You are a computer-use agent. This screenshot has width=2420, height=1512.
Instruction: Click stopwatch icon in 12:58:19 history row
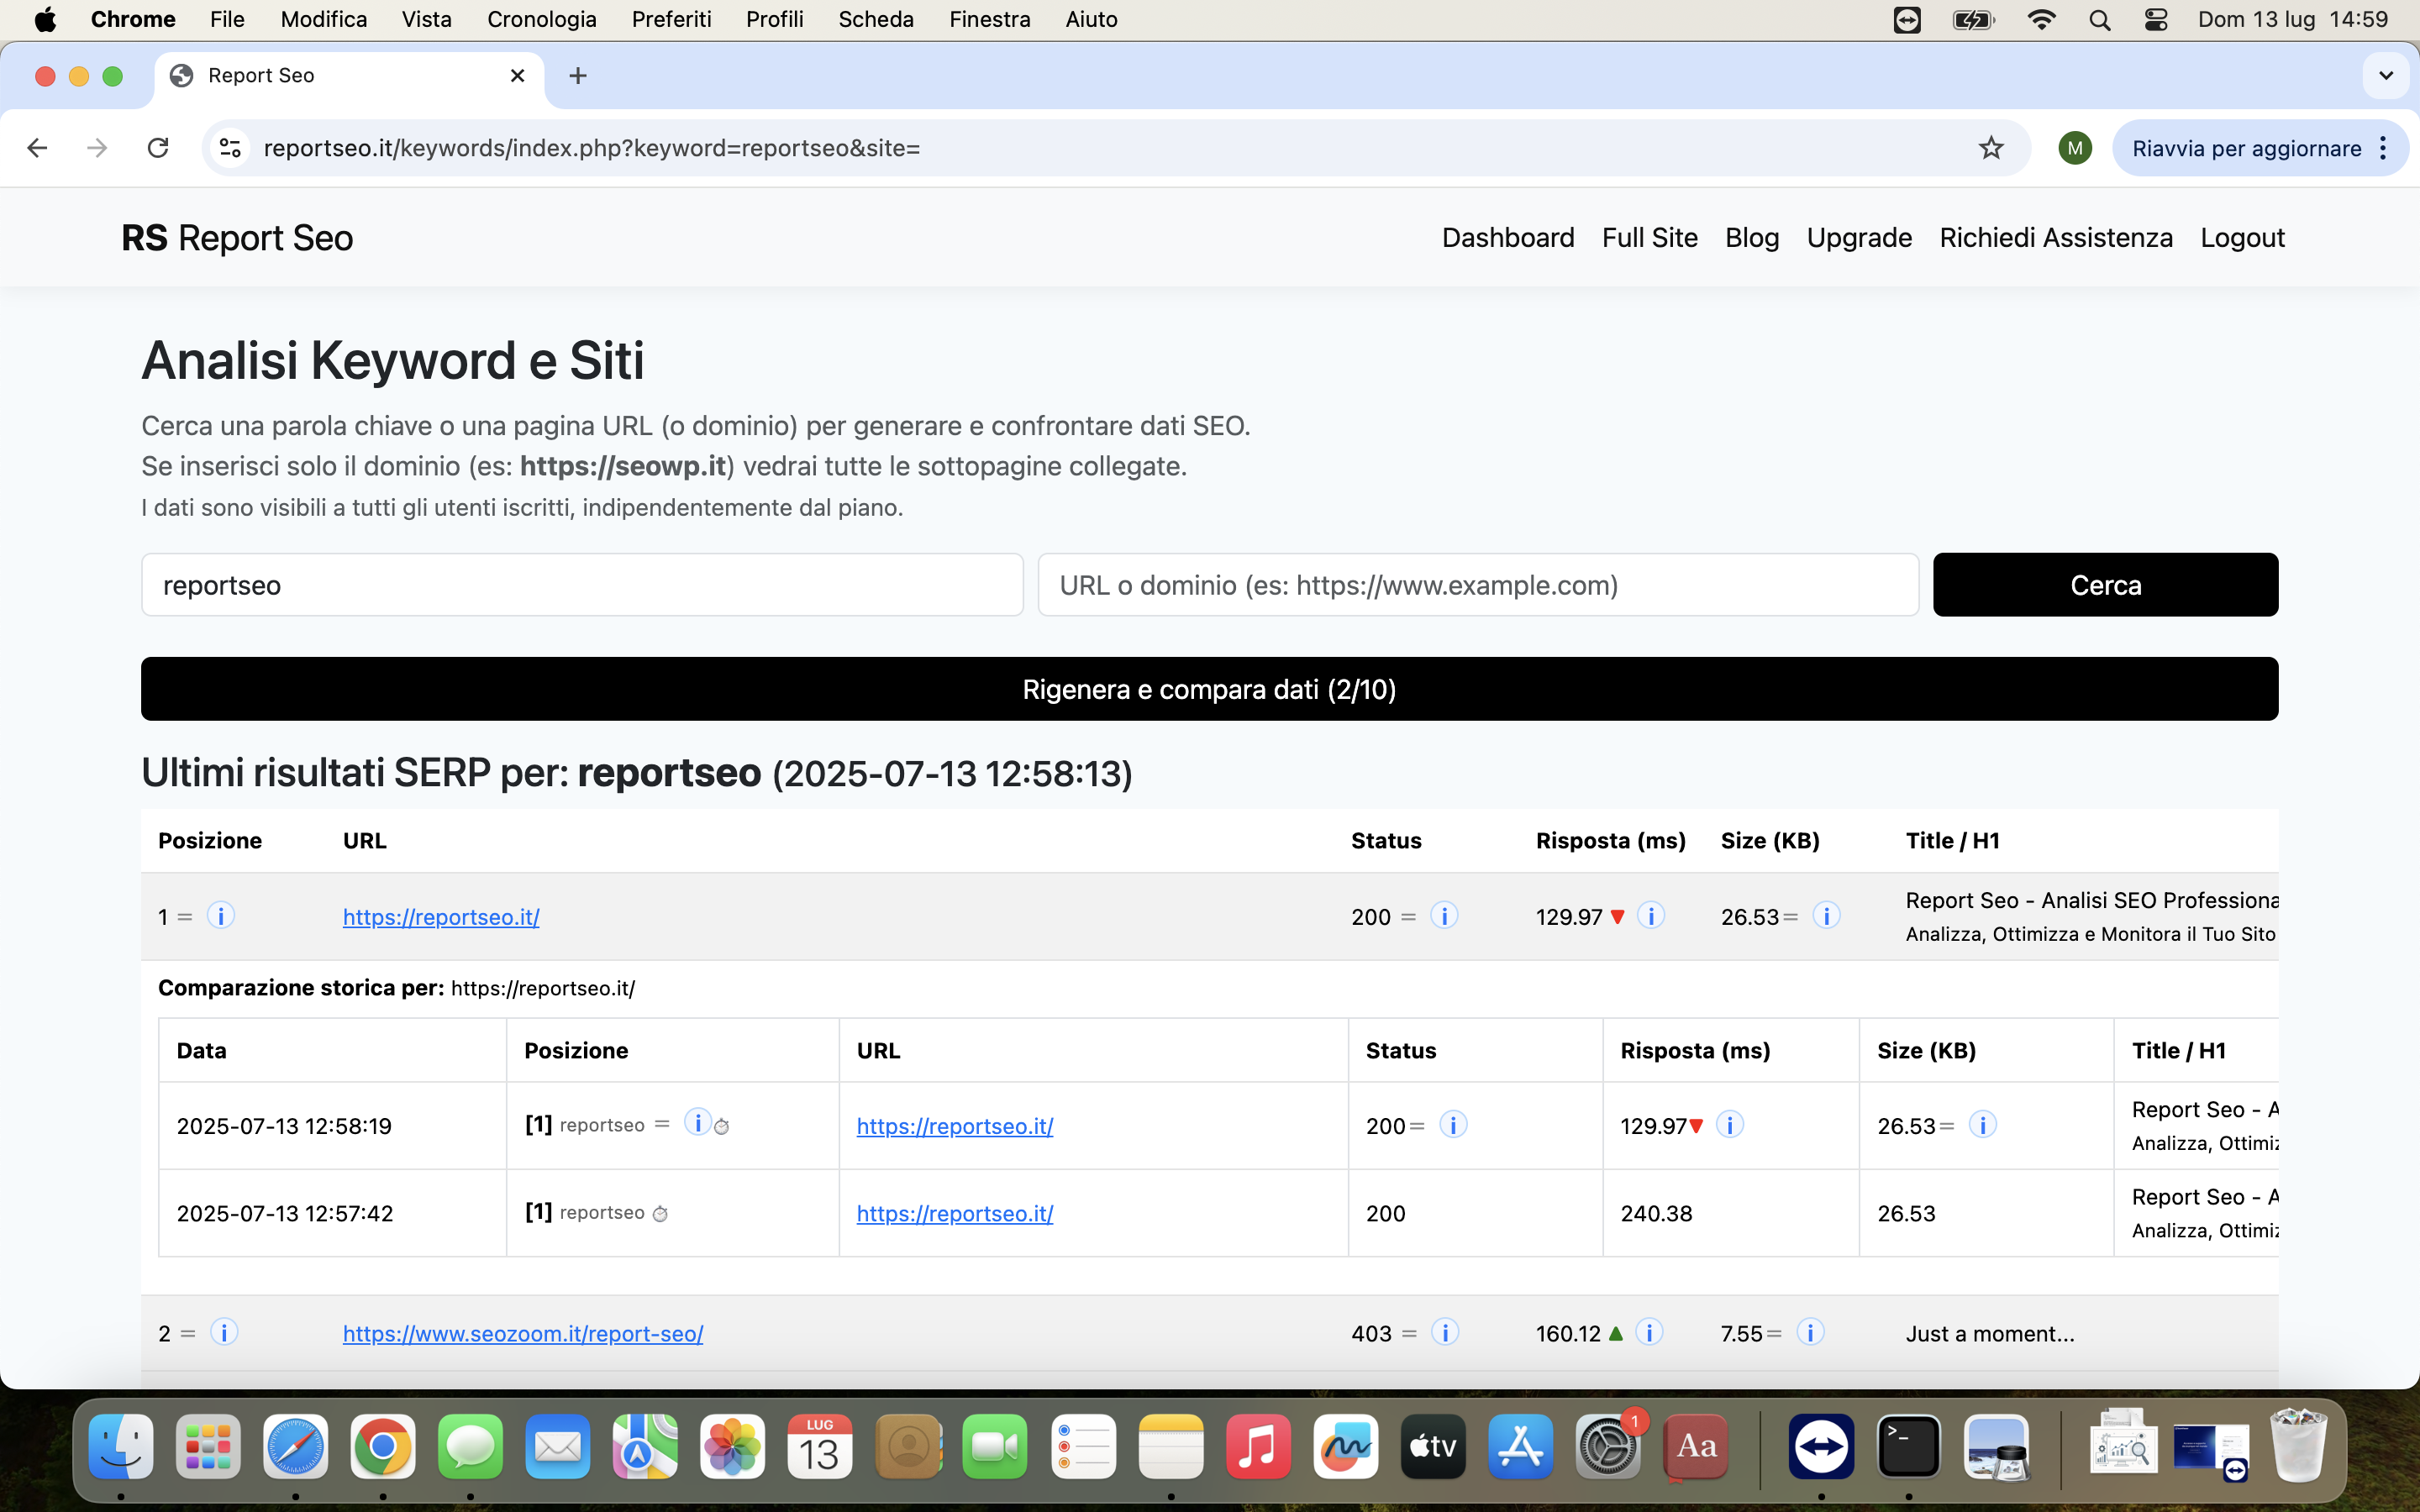coord(722,1127)
